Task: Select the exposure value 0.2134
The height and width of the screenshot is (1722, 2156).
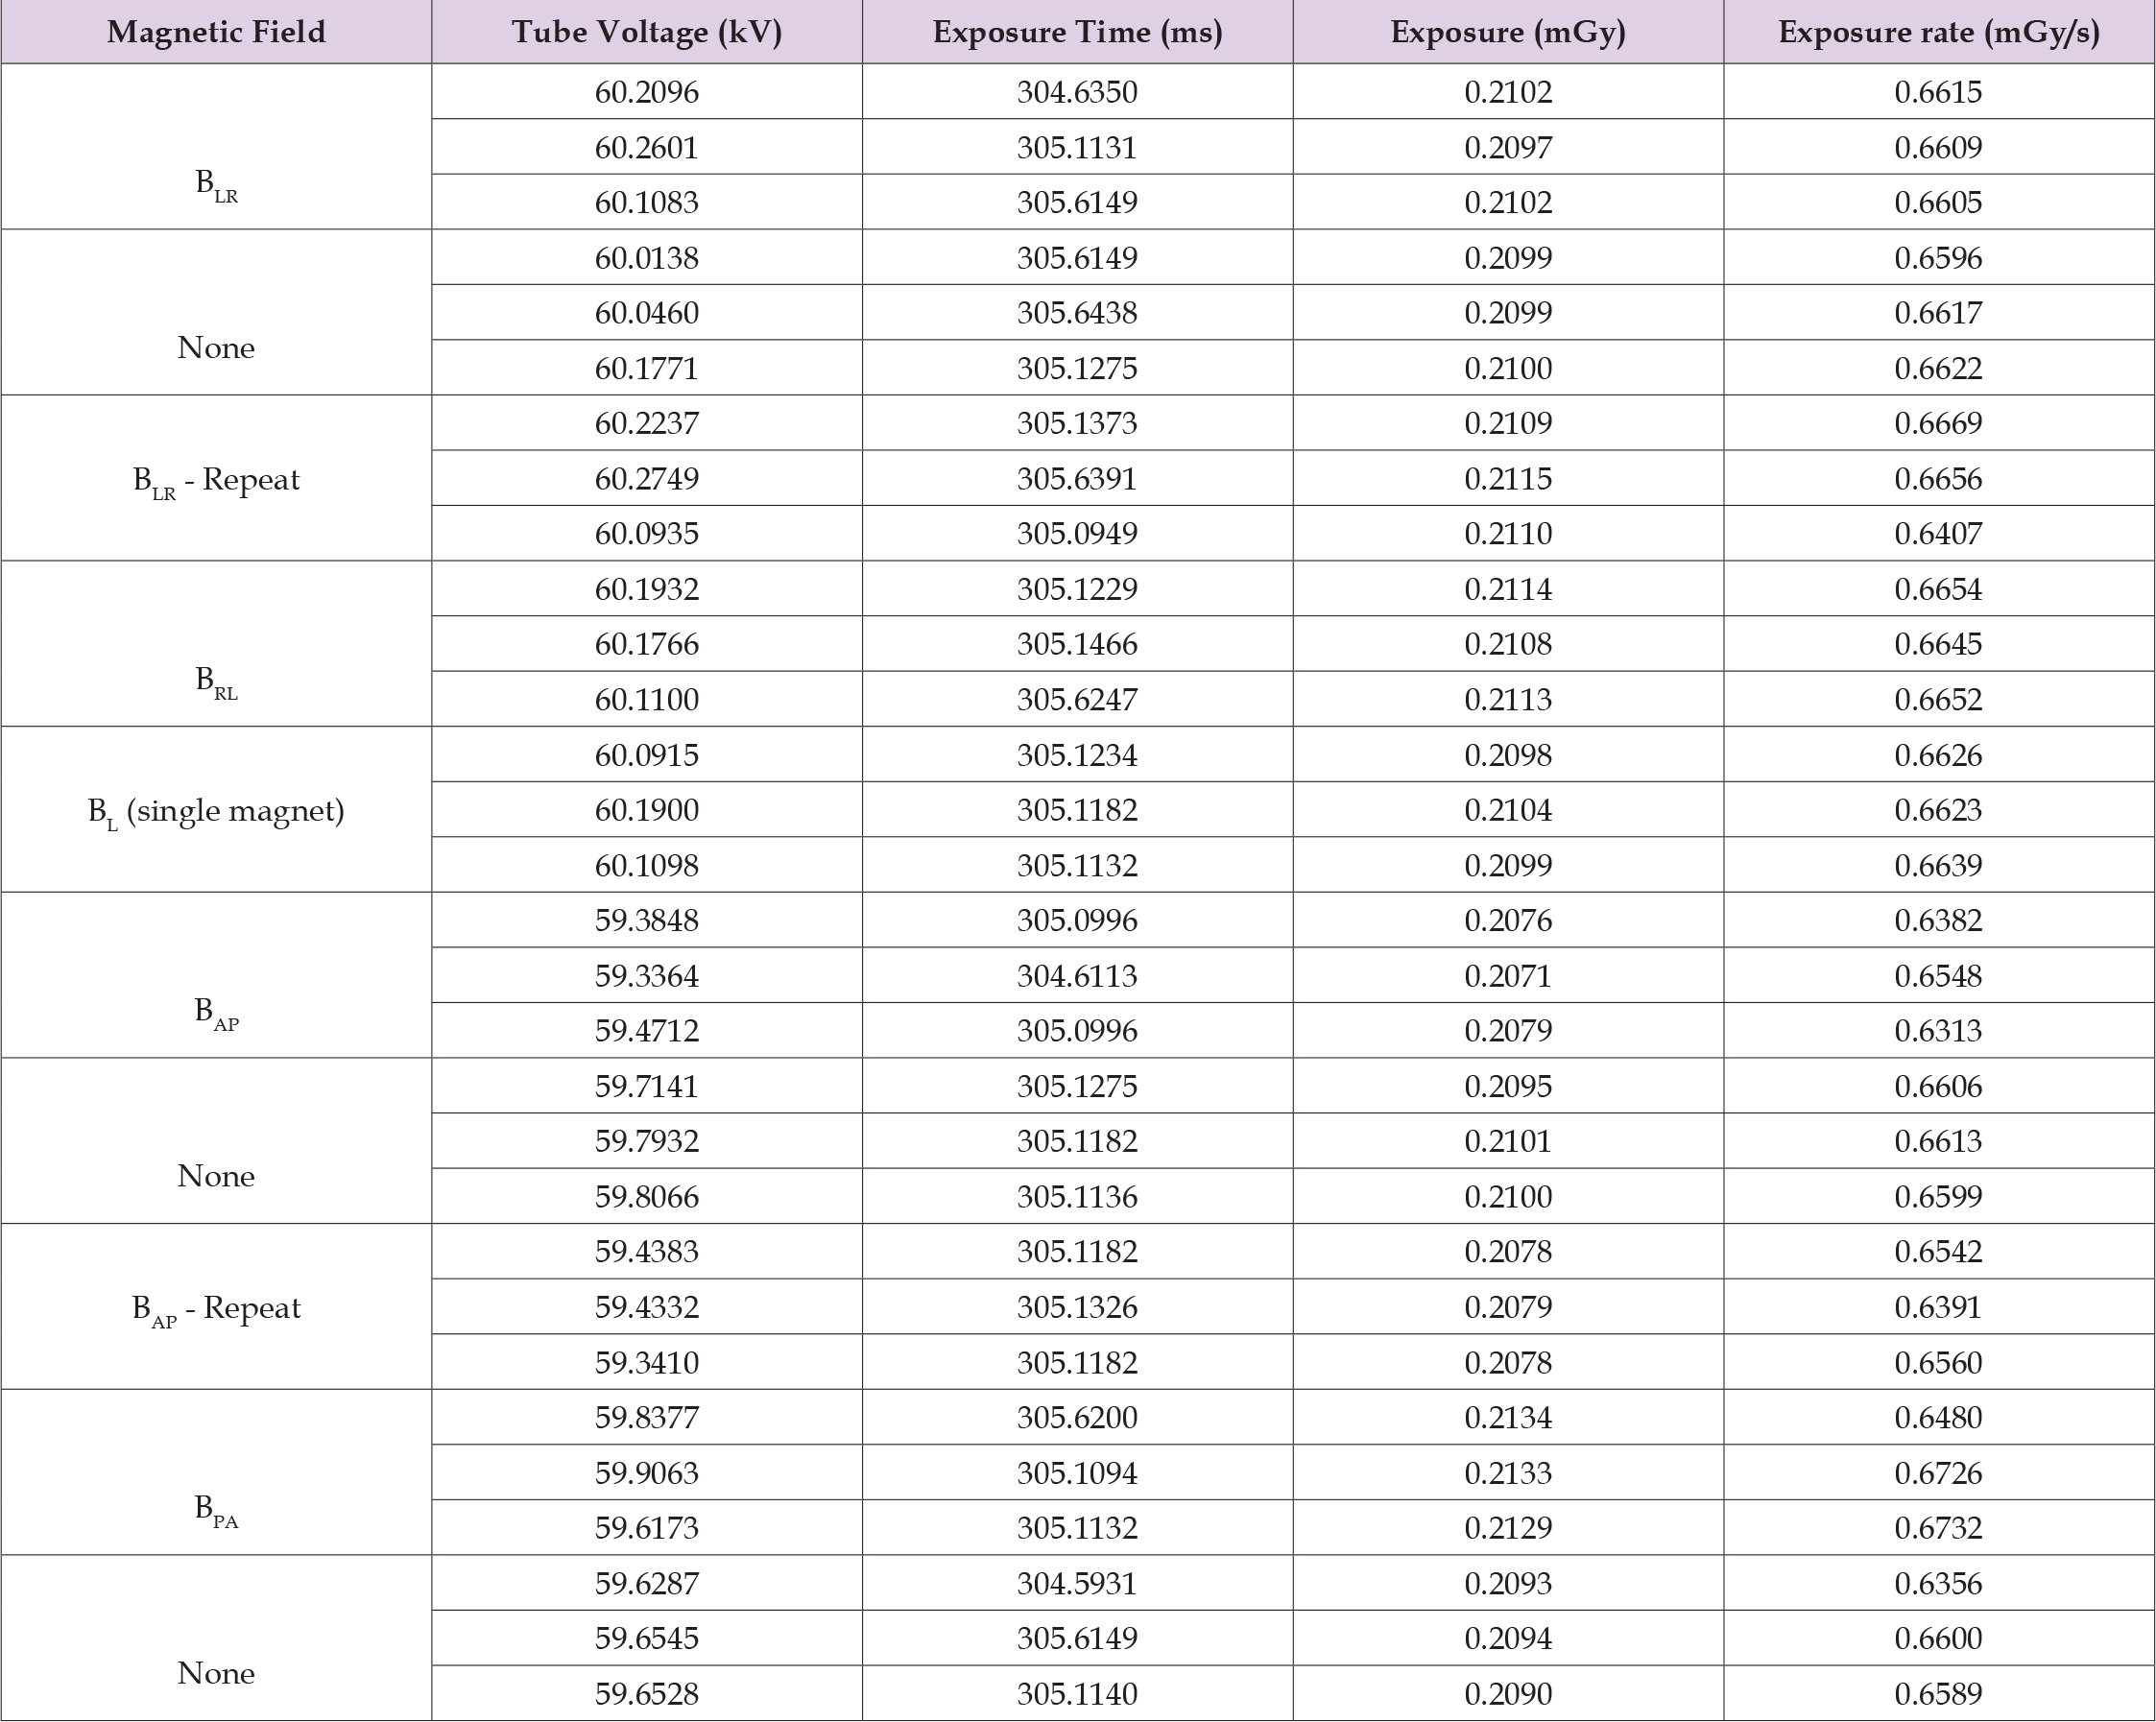Action: point(1507,1417)
